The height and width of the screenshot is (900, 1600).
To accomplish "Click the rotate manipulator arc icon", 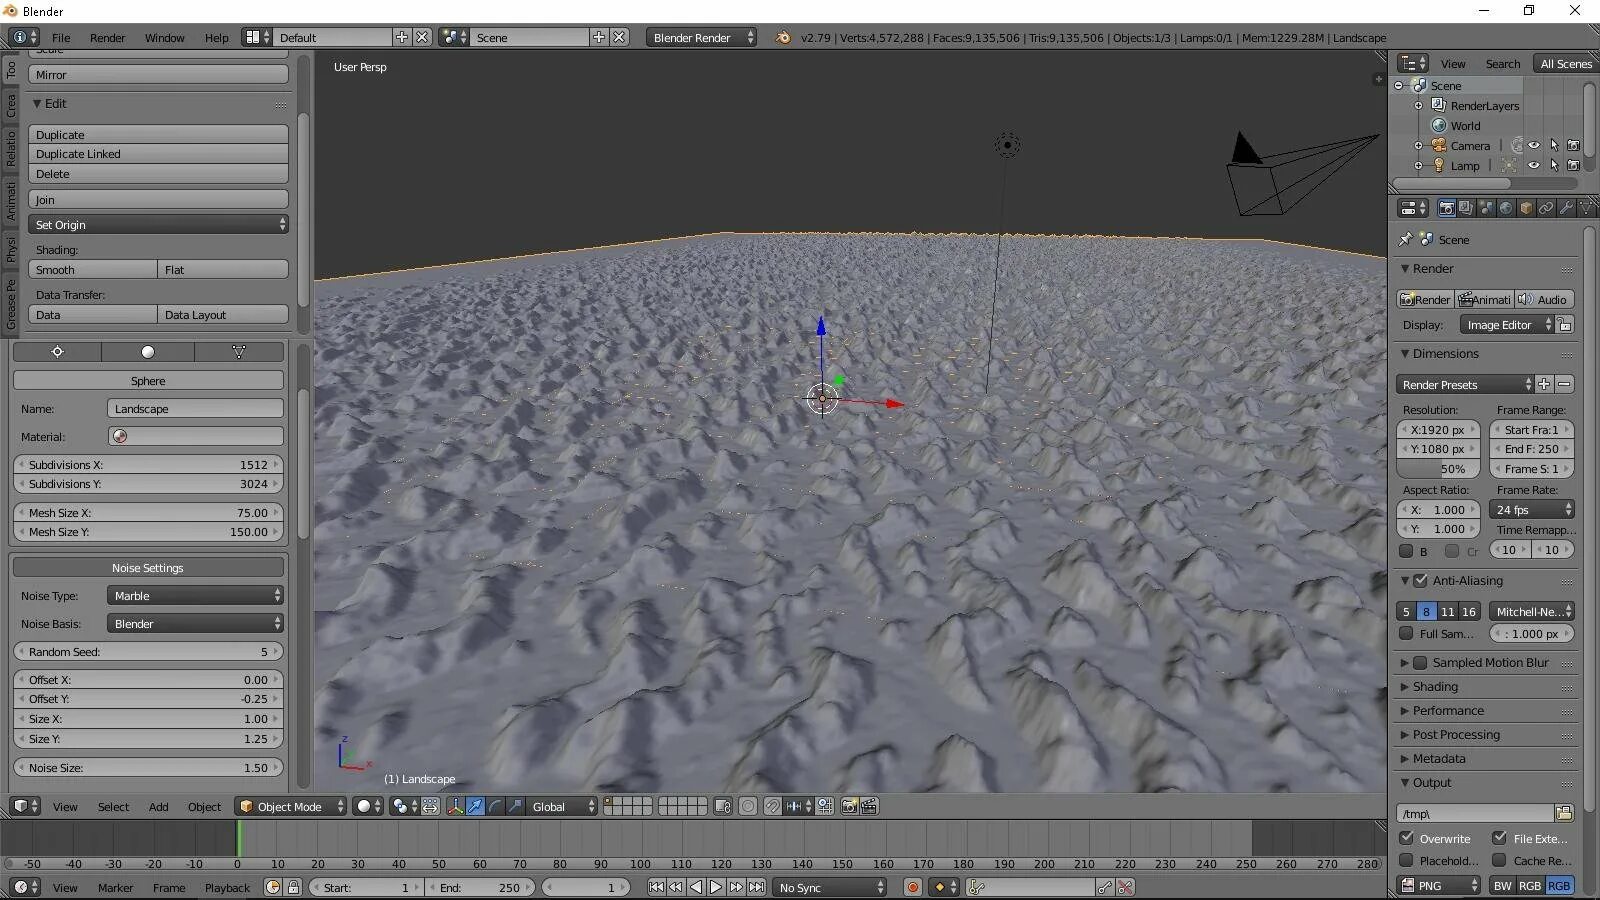I will [x=496, y=806].
